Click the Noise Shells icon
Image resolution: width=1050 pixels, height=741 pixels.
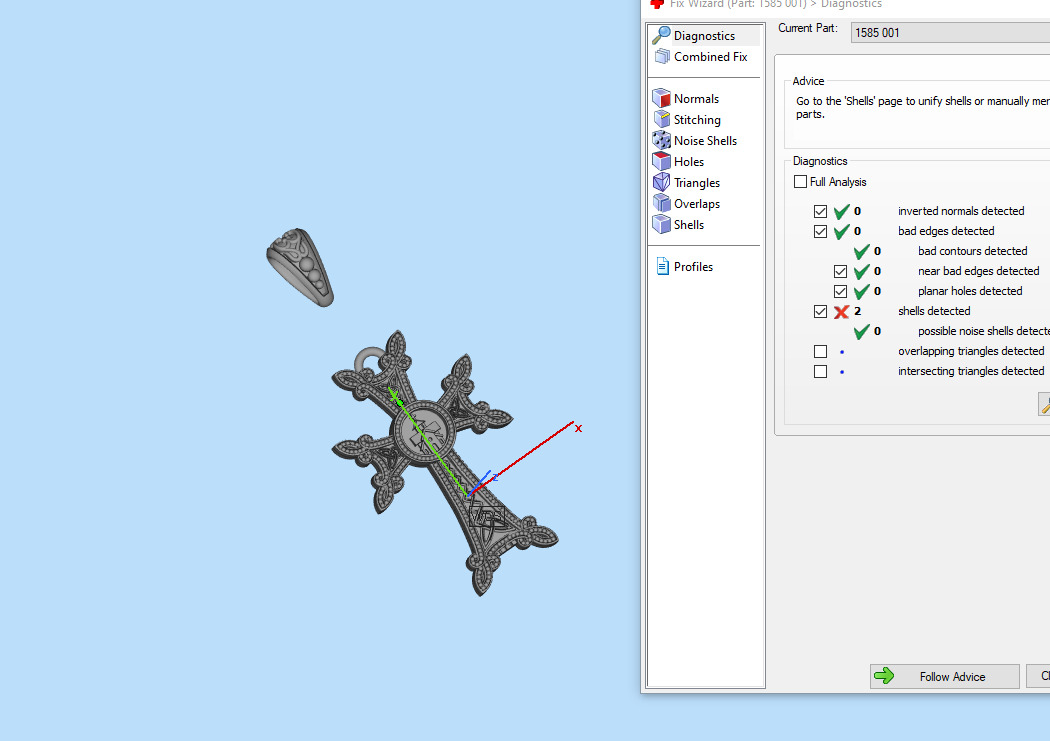coord(661,140)
